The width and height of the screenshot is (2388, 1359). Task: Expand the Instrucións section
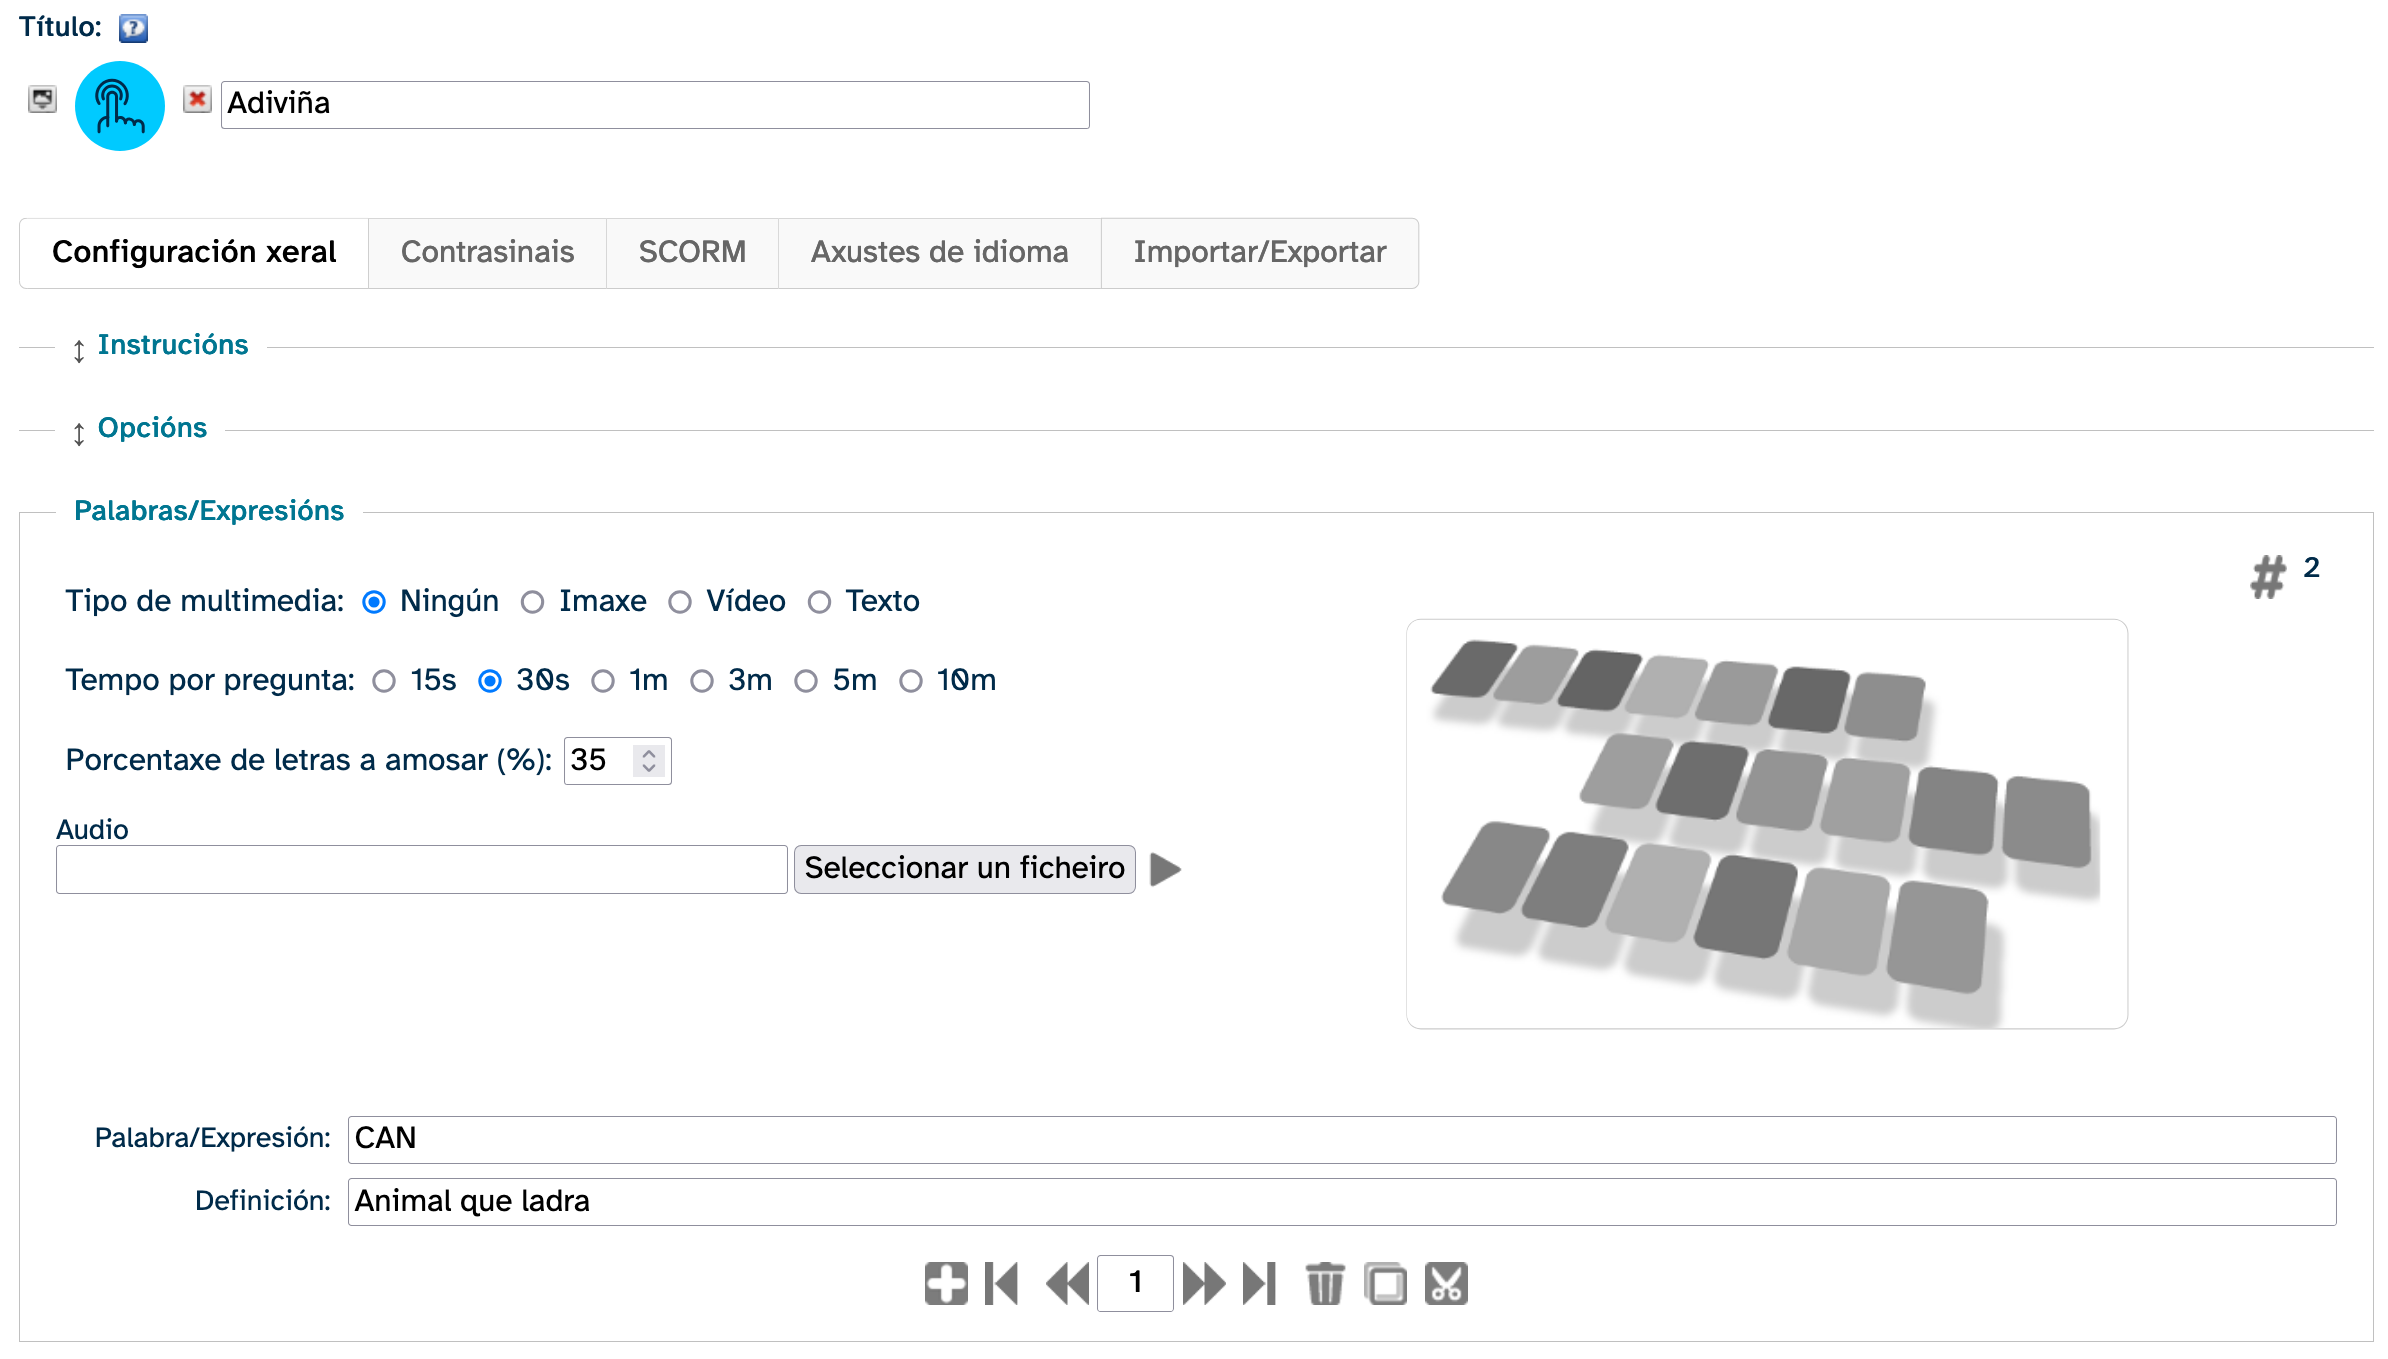coord(172,345)
